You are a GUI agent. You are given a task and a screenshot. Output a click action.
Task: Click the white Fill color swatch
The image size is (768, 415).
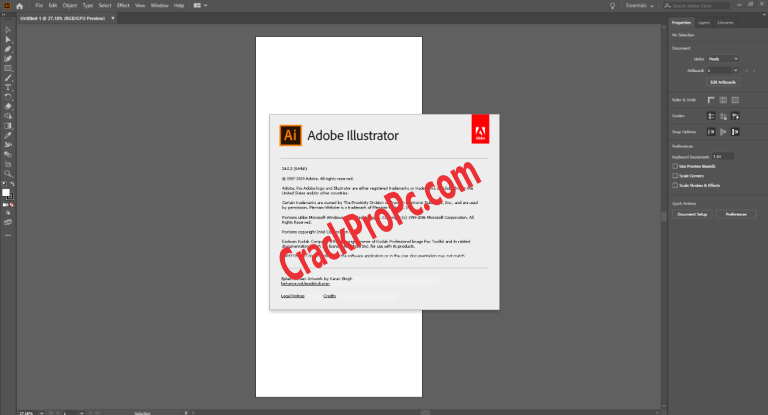6,193
